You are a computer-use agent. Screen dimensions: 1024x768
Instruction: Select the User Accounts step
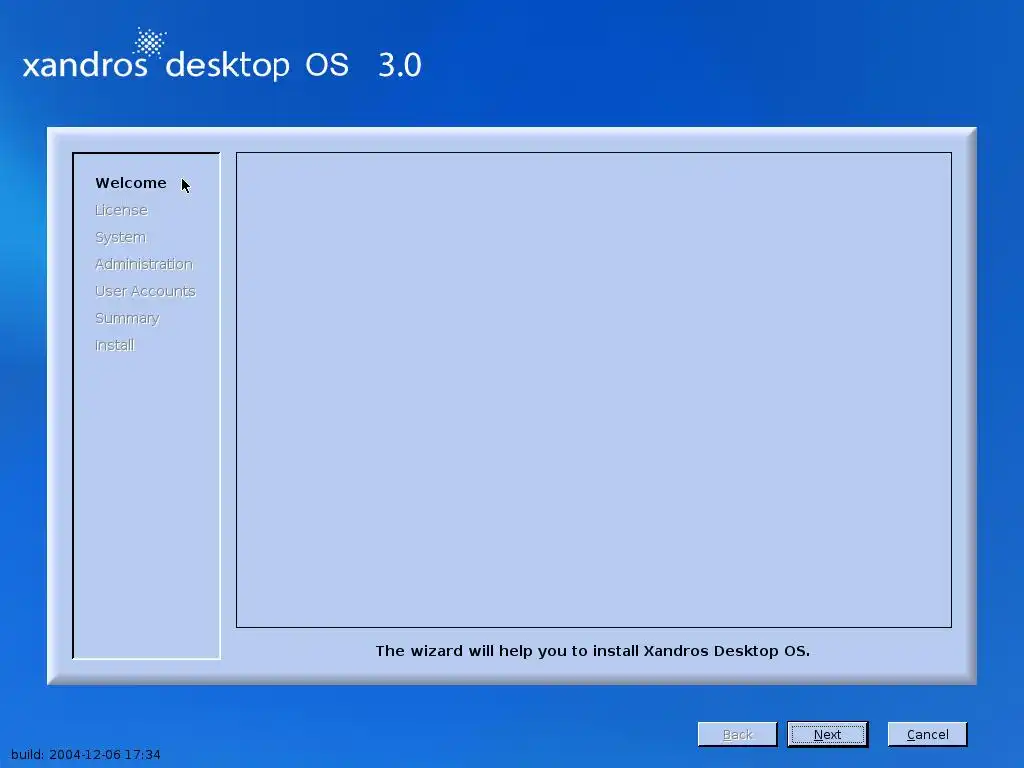(146, 291)
